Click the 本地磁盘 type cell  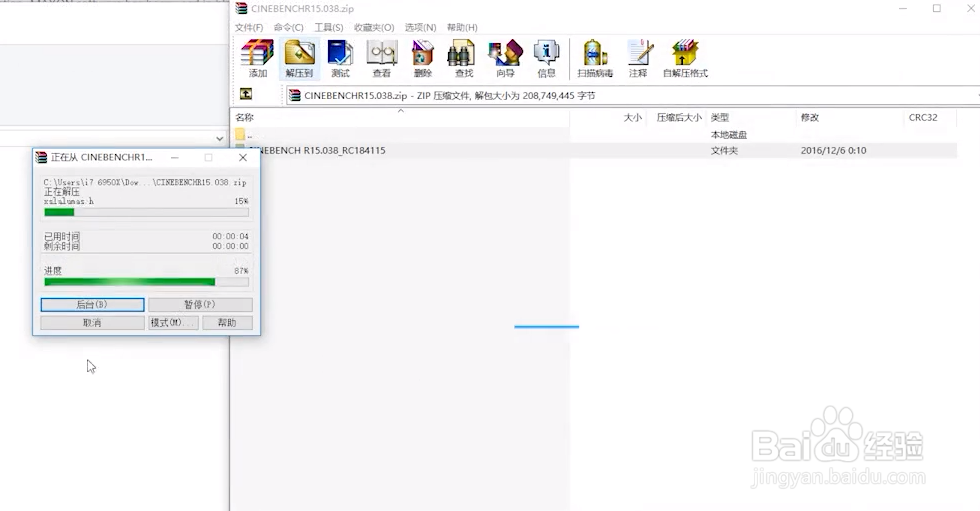(729, 134)
